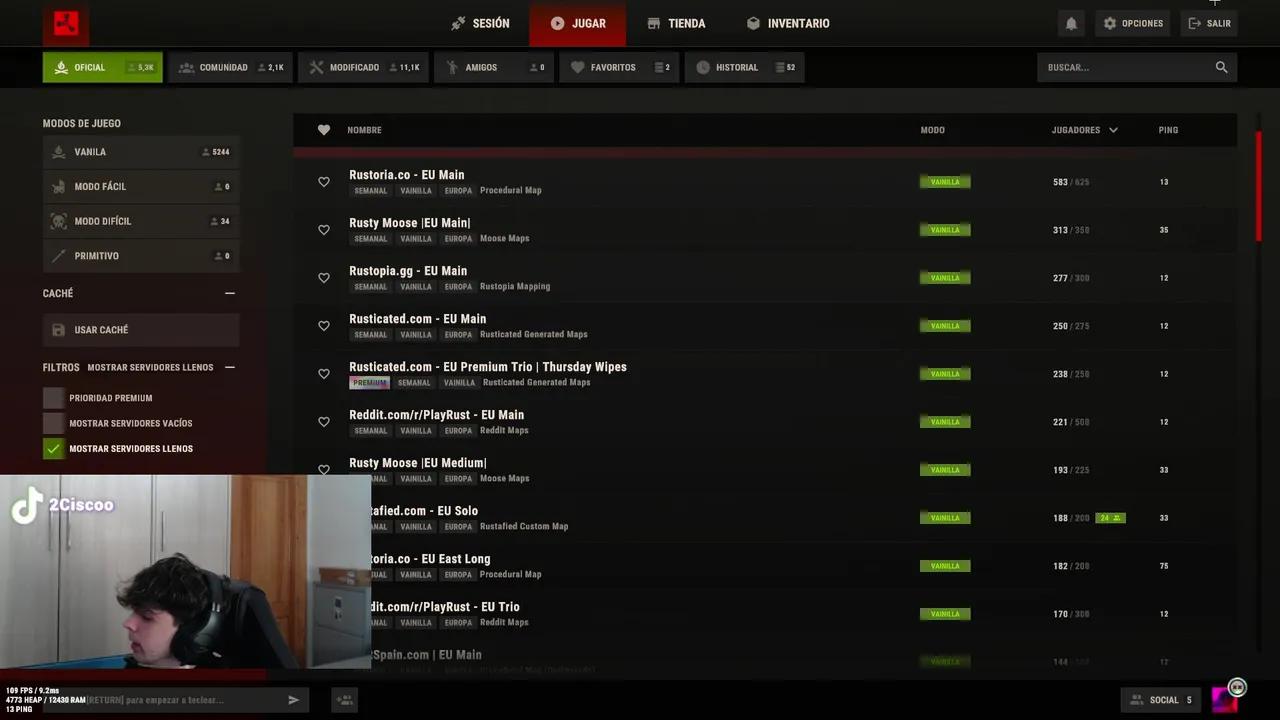The width and height of the screenshot is (1280, 720).
Task: Switch to Modificado server list
Action: [363, 67]
